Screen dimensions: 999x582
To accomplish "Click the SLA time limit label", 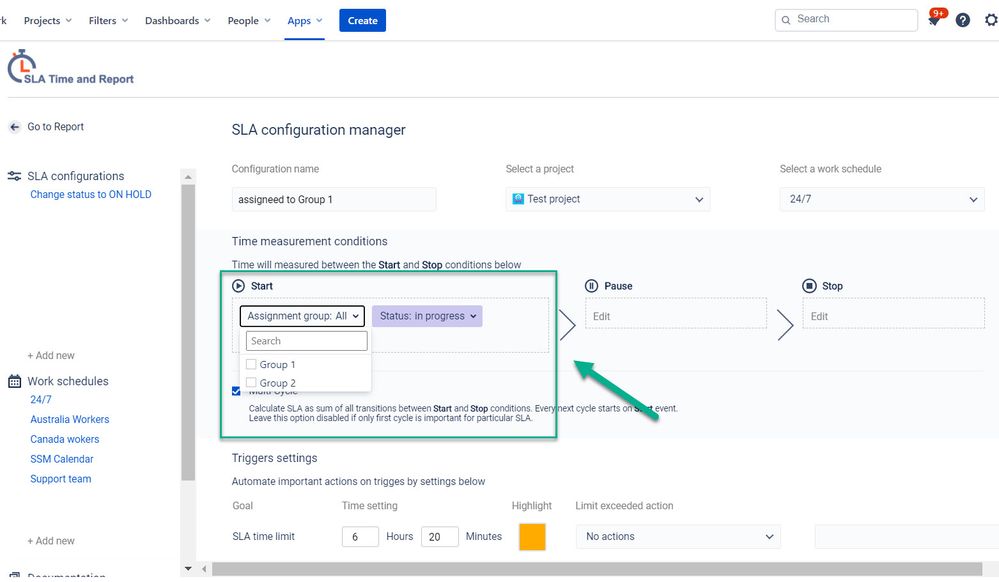I will point(263,537).
